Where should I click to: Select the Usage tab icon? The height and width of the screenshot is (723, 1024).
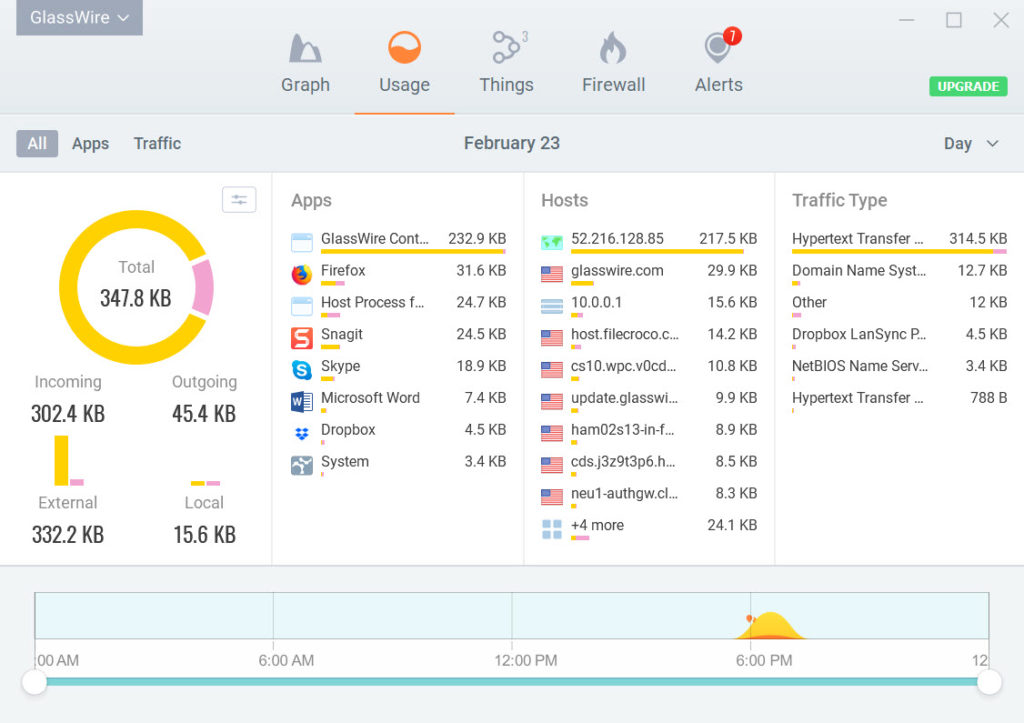[404, 48]
